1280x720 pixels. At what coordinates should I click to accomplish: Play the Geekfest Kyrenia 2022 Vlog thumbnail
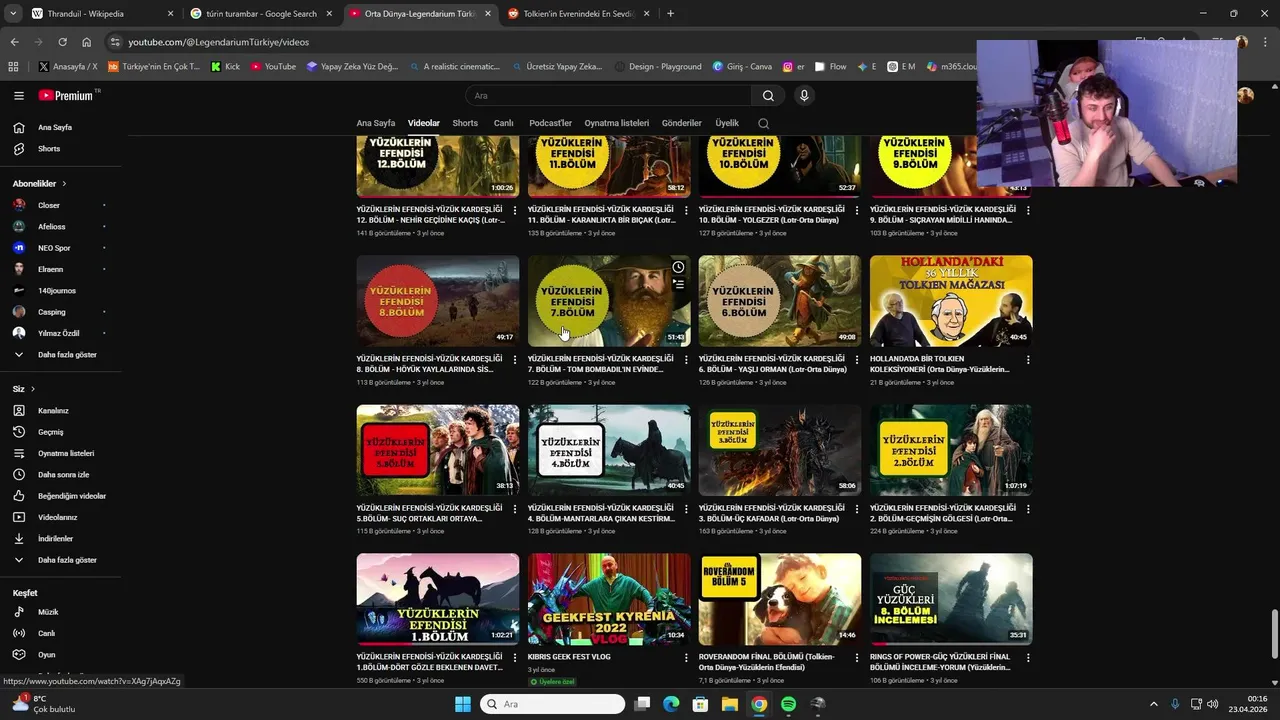tap(609, 599)
